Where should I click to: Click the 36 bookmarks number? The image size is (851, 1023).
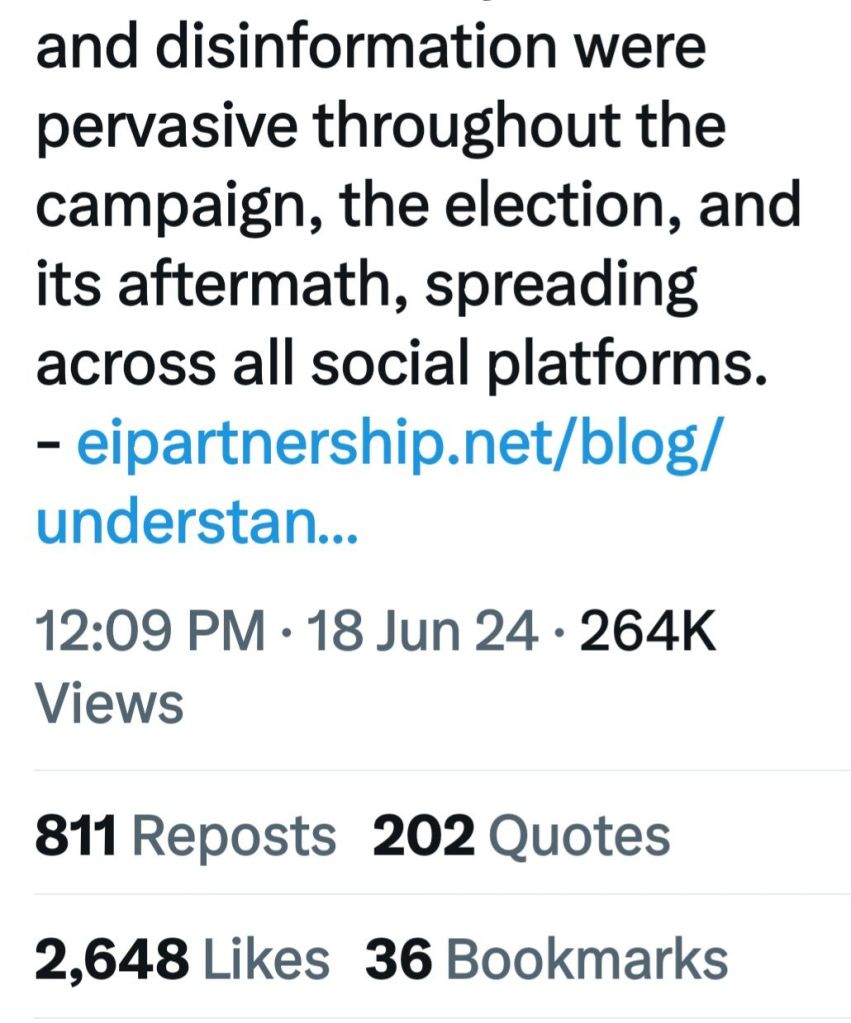pos(398,960)
